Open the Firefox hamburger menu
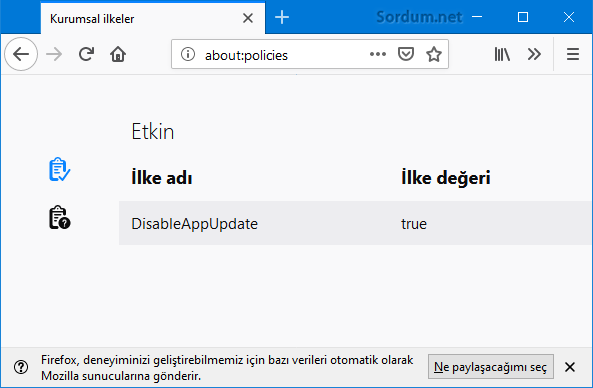The height and width of the screenshot is (388, 593). [x=573, y=54]
